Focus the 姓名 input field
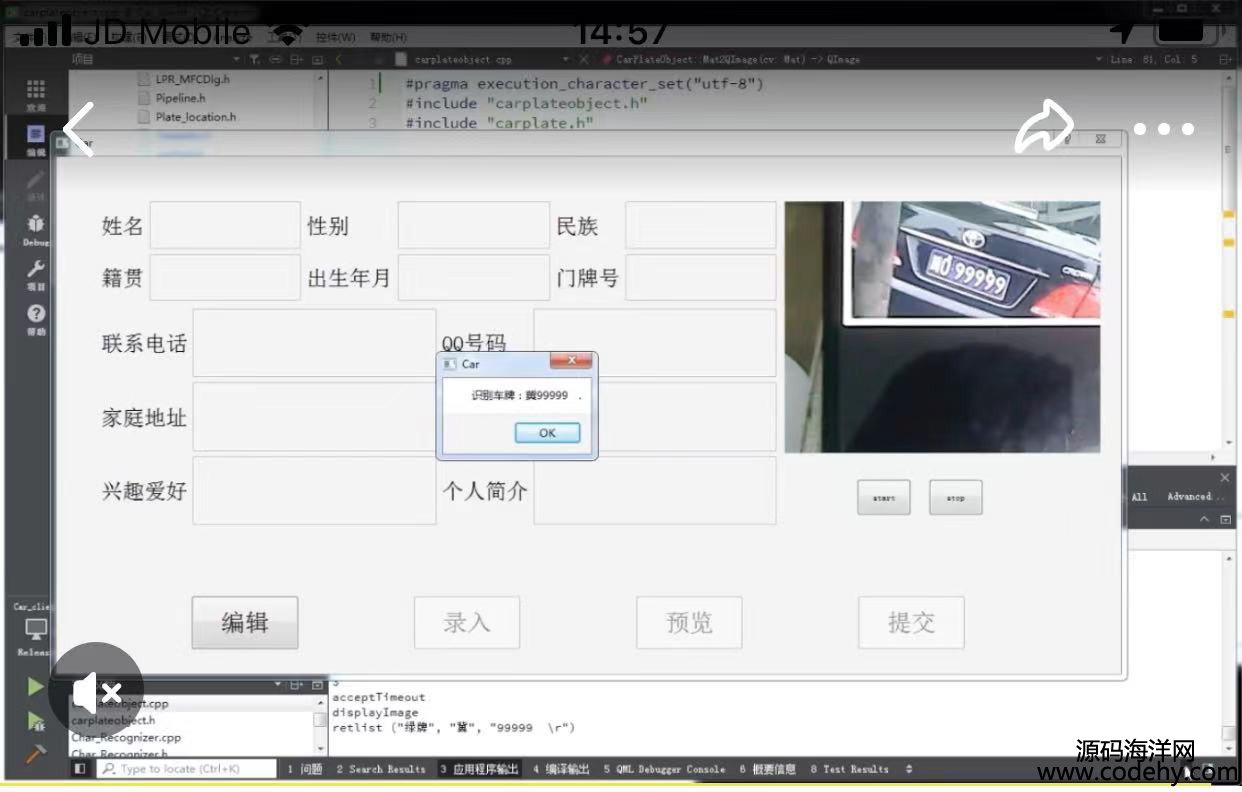The width and height of the screenshot is (1242, 792). click(225, 225)
